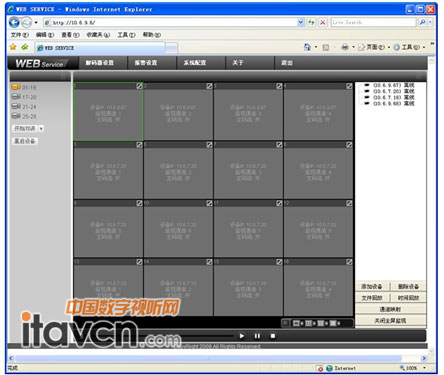Screen dimensions: 444x375
Task: Click the 删除设备 delete device button
Action: tap(408, 286)
